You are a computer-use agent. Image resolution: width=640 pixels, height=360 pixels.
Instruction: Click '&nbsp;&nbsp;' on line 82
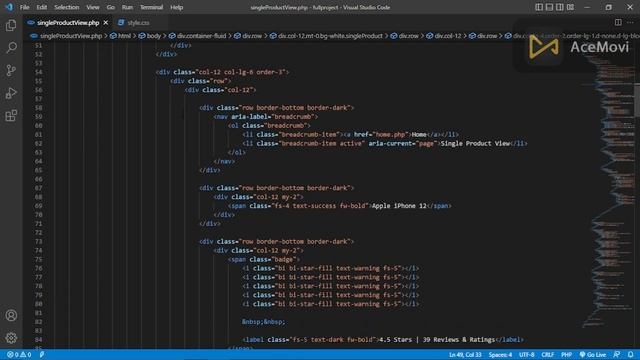coord(263,322)
